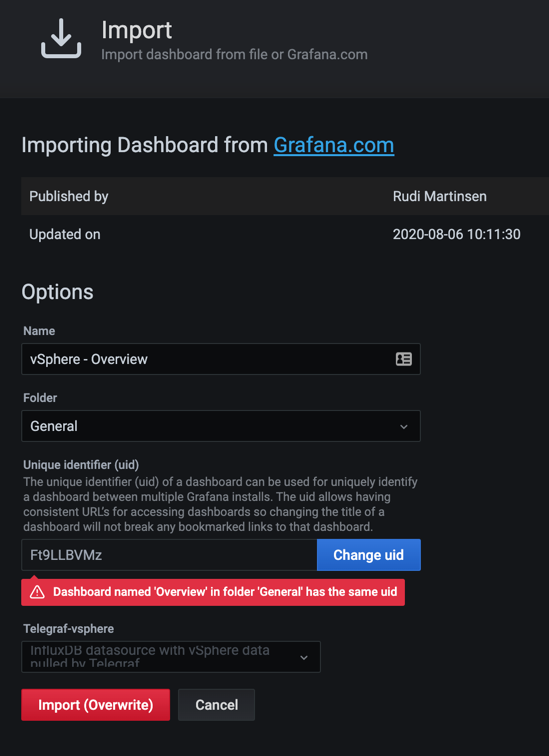Click the chevron in Telegraf-vsphere dropdown
The image size is (549, 756).
[304, 658]
